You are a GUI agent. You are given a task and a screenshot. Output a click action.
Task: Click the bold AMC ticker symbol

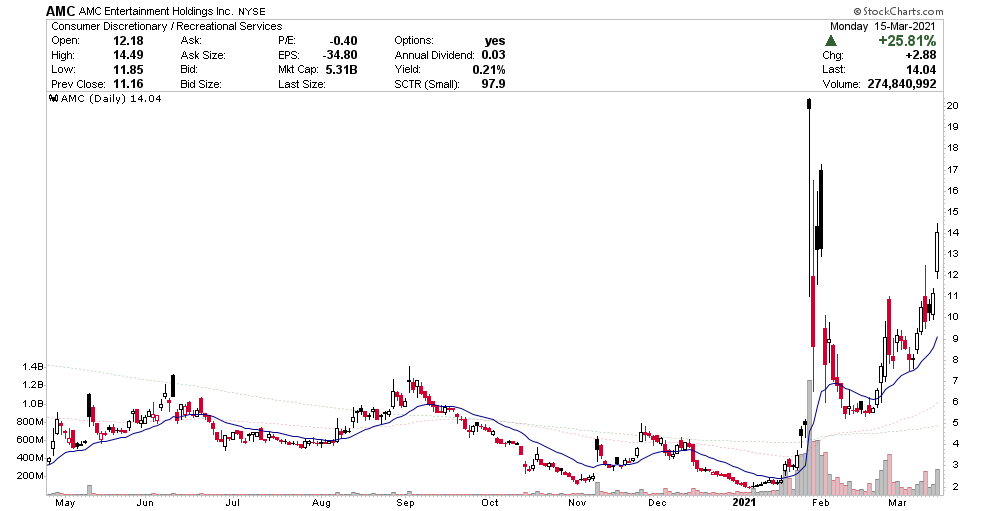62,10
